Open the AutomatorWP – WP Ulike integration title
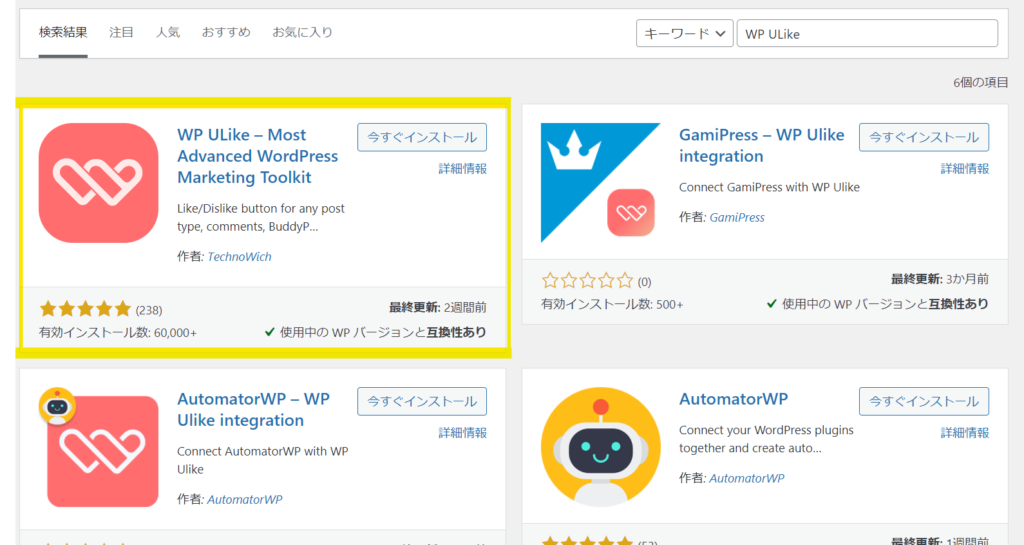 coord(253,409)
